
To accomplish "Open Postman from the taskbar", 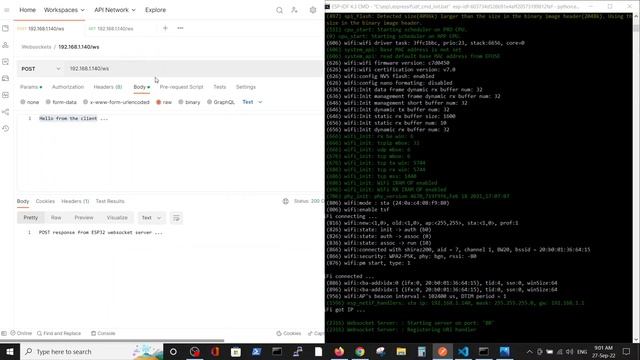I will coord(442,351).
